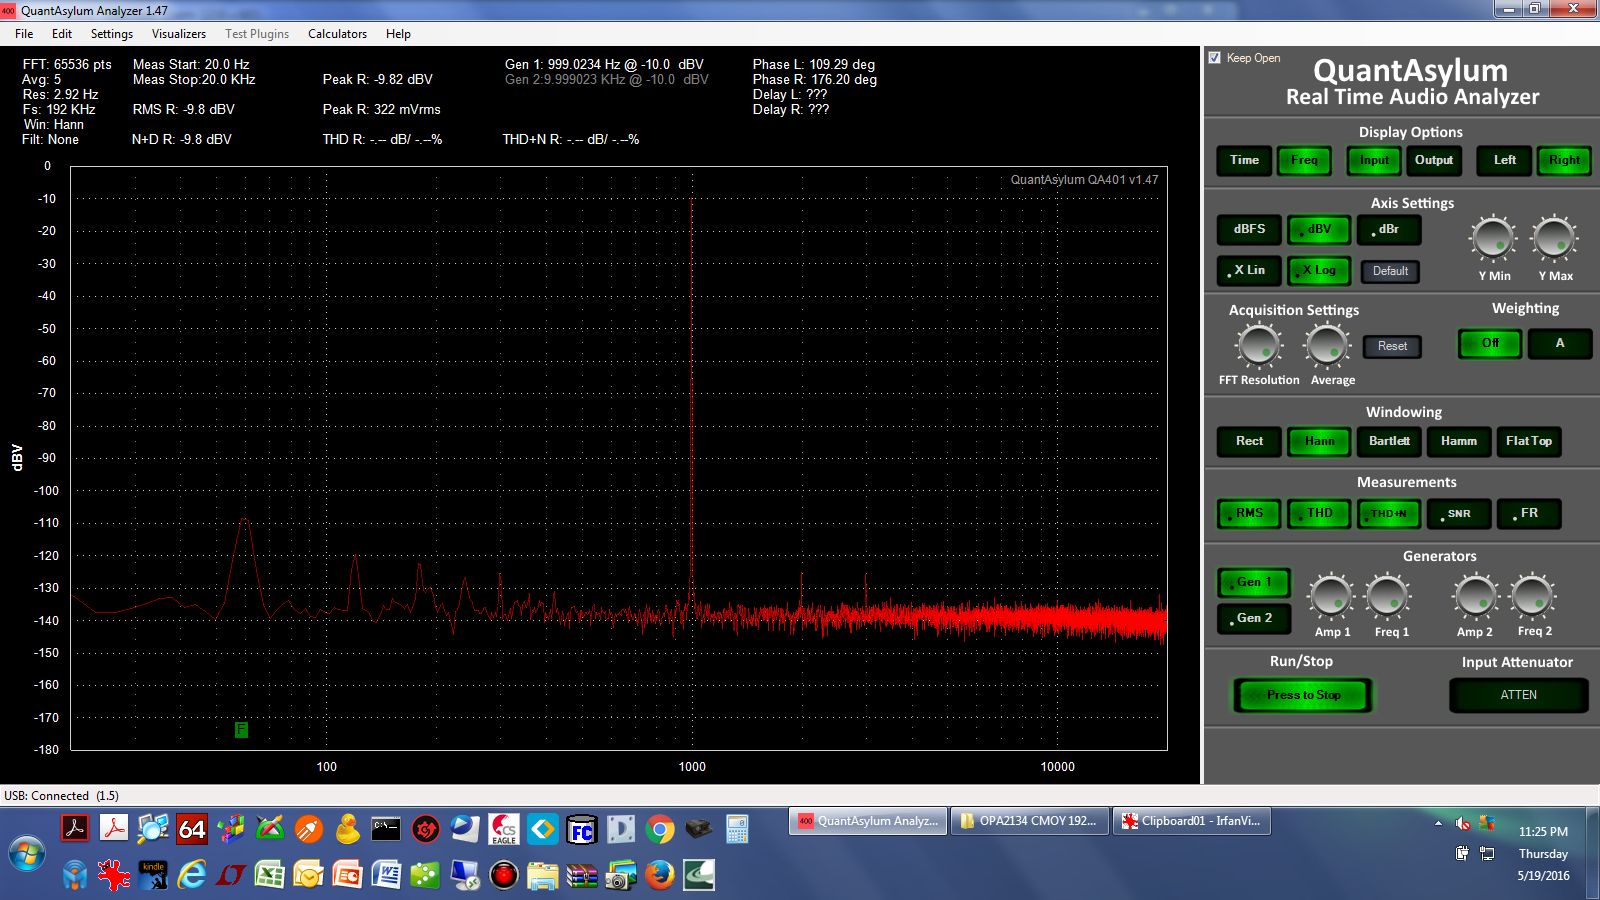This screenshot has width=1600, height=900.
Task: Toggle the Output display button
Action: click(x=1434, y=160)
